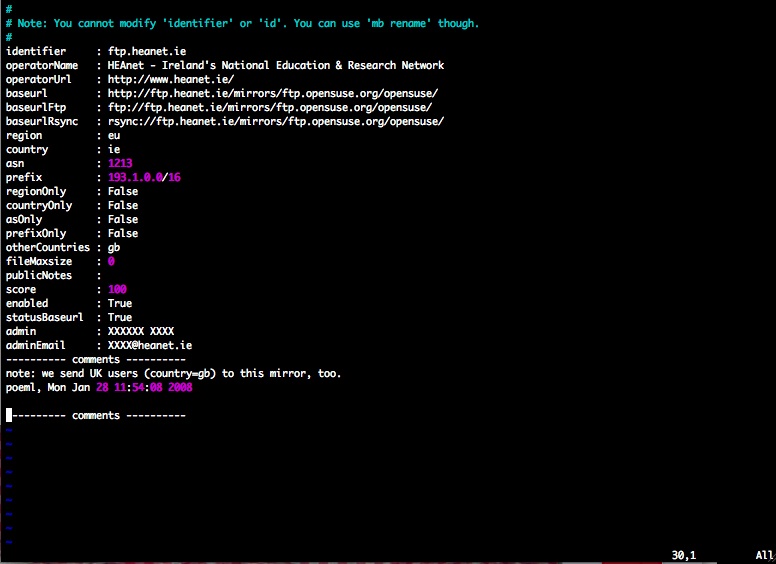Click the prefixOnly False value
This screenshot has height=564, width=776.
[x=123, y=233]
